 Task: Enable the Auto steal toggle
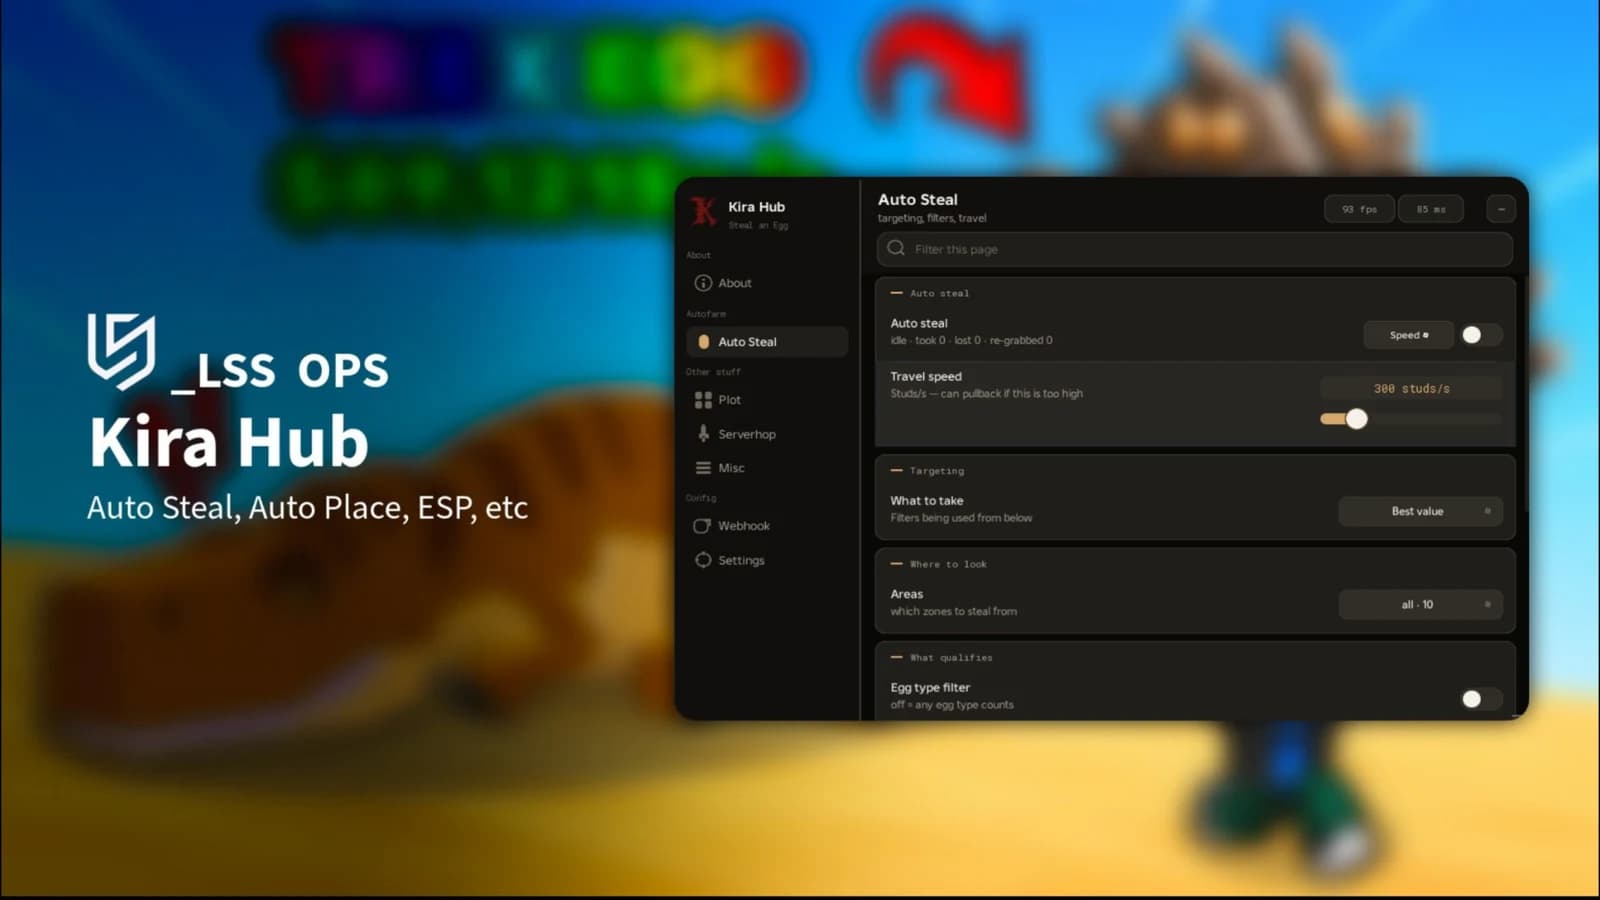pyautogui.click(x=1480, y=335)
